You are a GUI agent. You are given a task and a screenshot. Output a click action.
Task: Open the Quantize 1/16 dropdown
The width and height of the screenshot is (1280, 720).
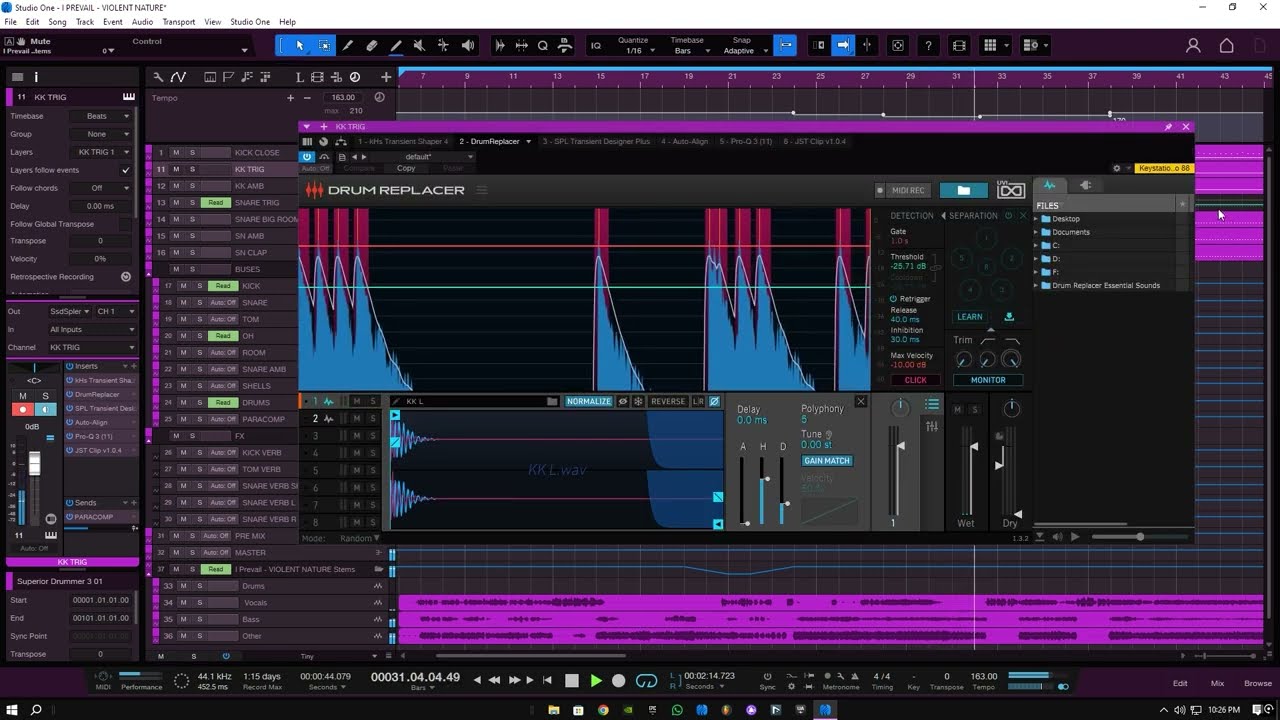(636, 50)
